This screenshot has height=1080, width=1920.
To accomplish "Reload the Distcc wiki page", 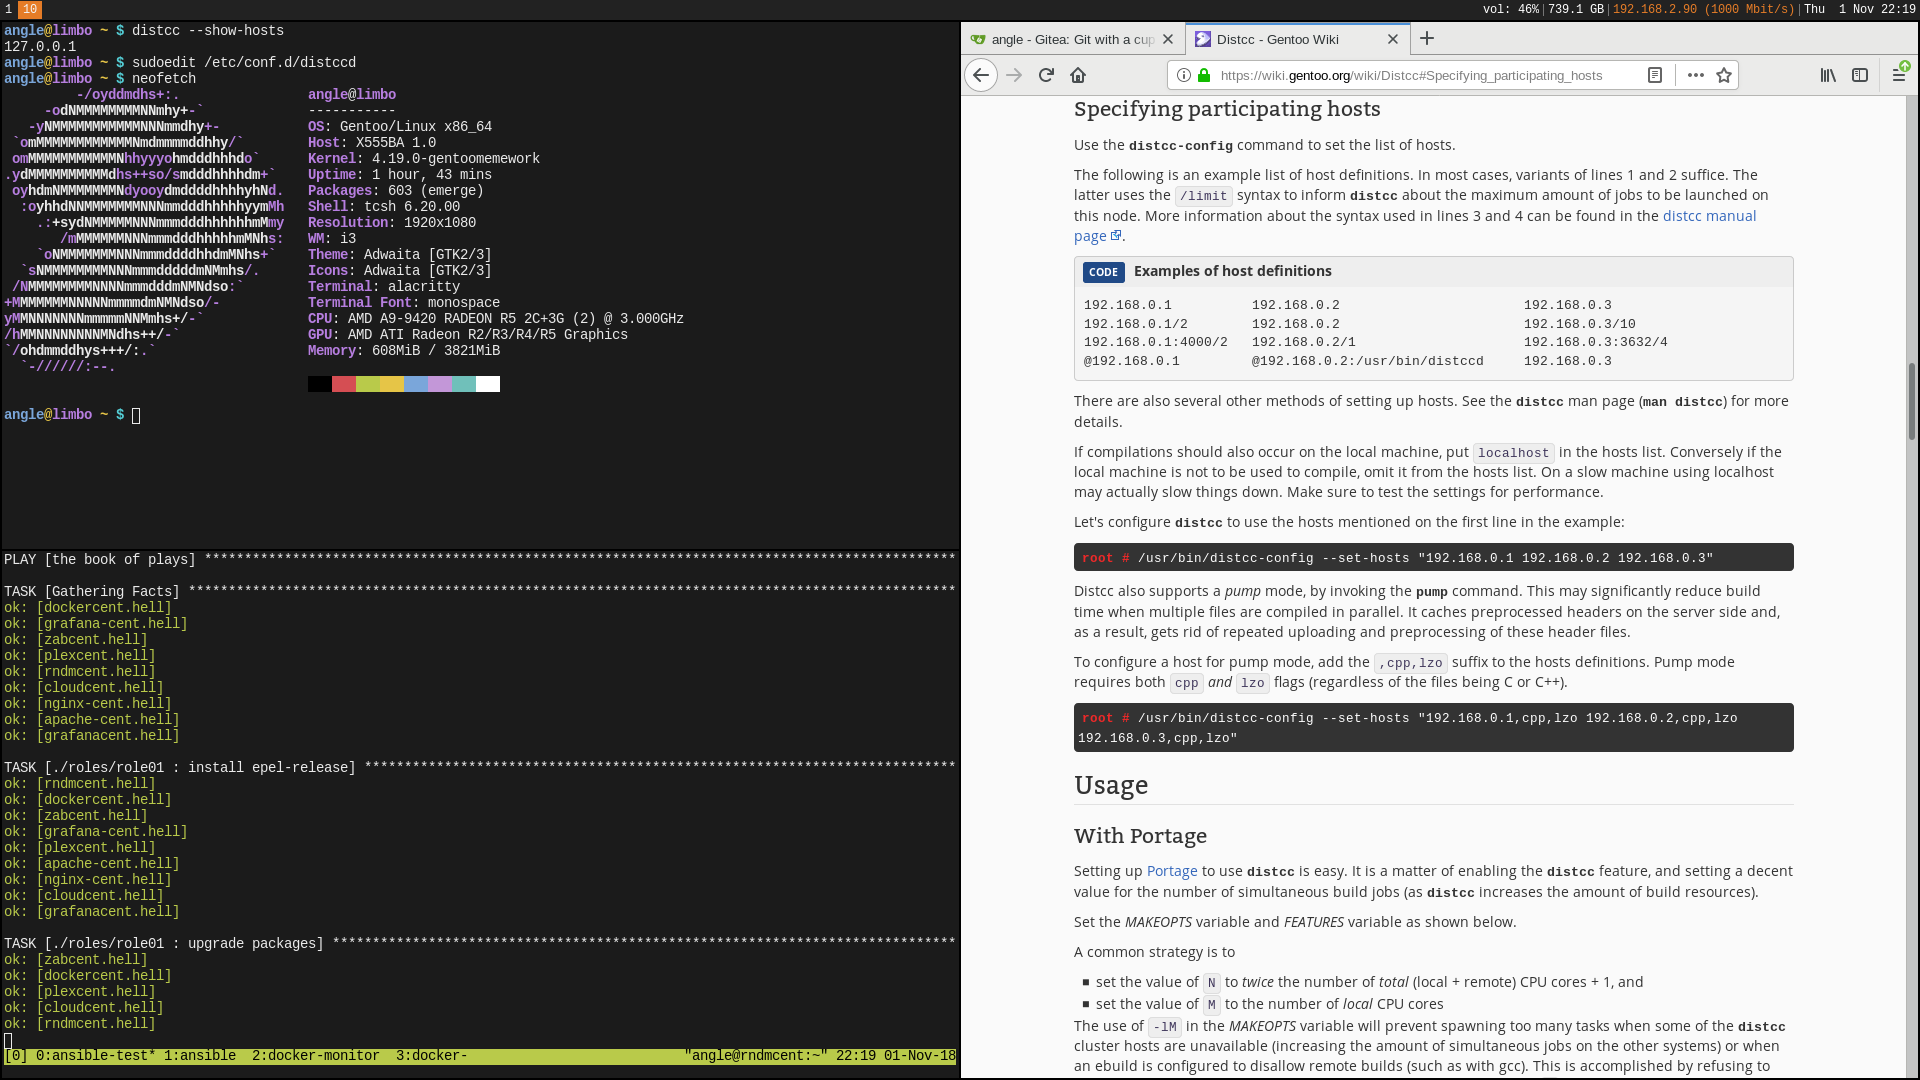I will tap(1046, 75).
